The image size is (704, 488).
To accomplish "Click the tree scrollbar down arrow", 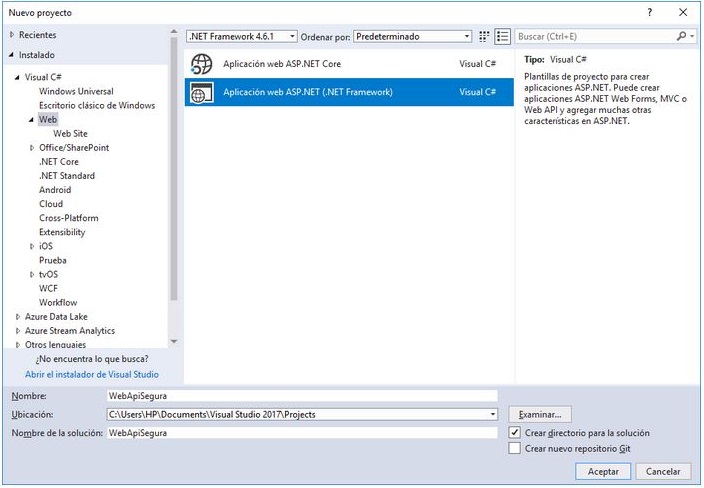I will [174, 342].
